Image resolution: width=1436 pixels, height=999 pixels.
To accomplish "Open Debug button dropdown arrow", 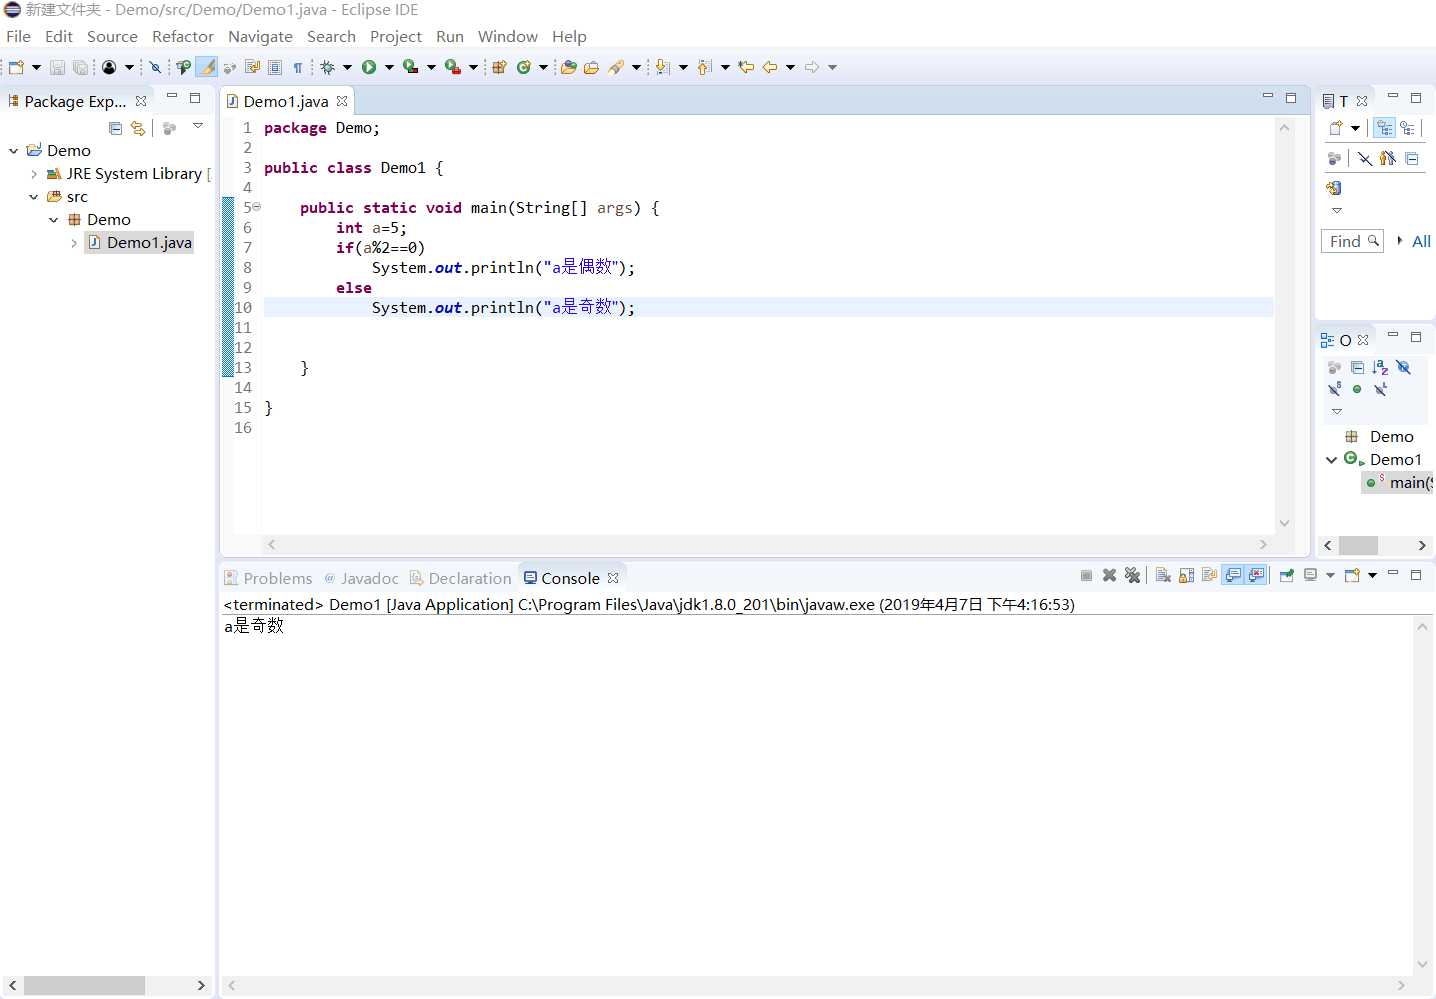I will [x=347, y=67].
